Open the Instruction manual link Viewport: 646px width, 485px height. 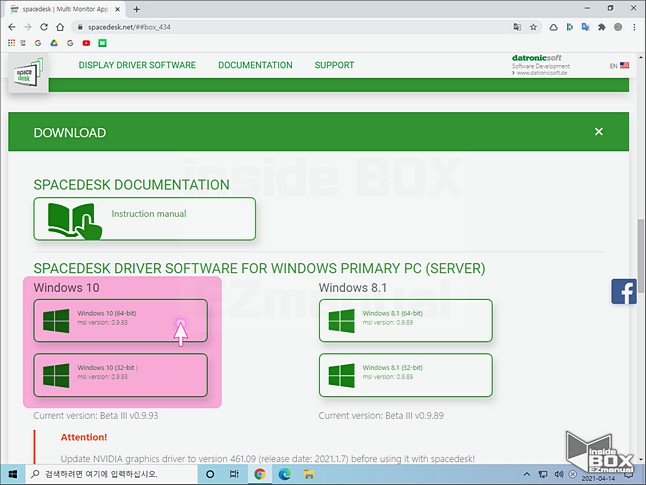coord(145,219)
